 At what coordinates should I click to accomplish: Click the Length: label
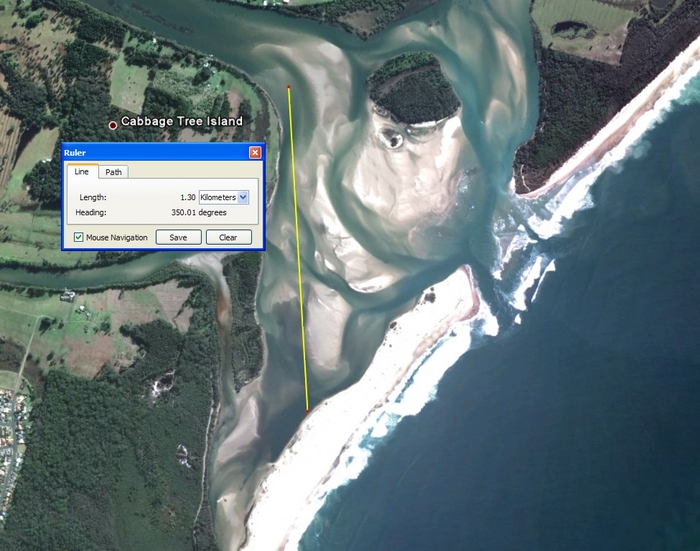(93, 197)
